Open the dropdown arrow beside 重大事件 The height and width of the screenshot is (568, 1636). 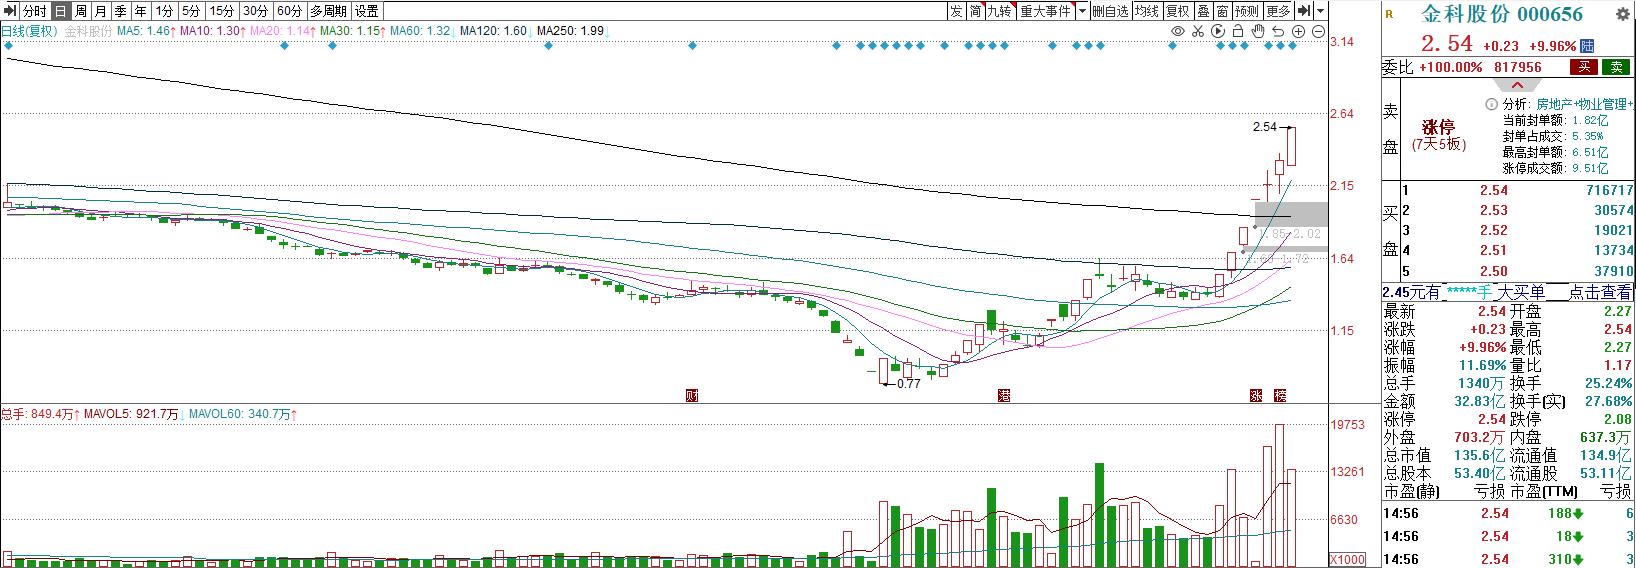click(x=1082, y=11)
